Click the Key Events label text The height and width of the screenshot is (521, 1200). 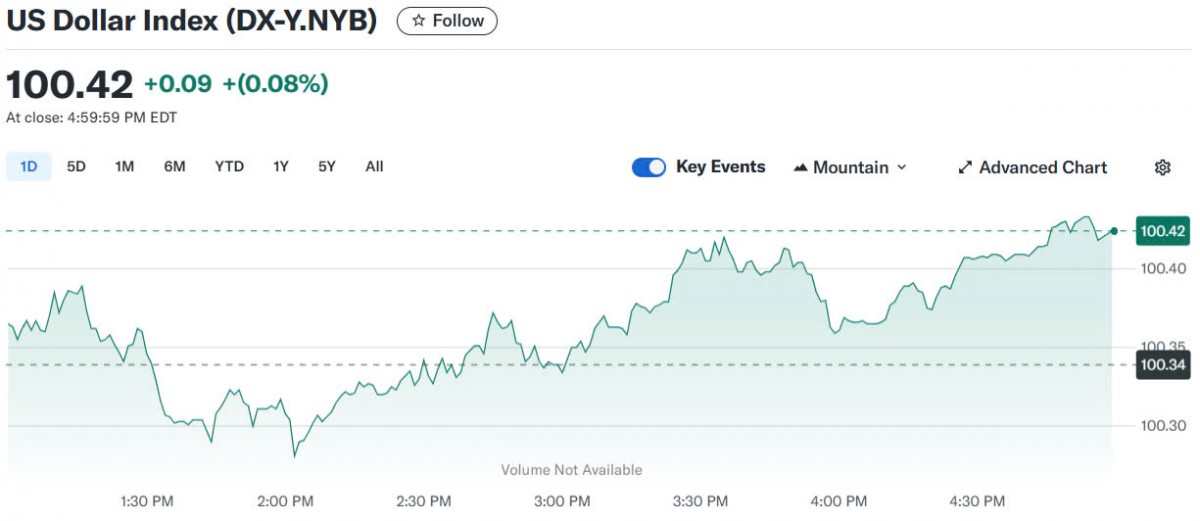tap(720, 167)
